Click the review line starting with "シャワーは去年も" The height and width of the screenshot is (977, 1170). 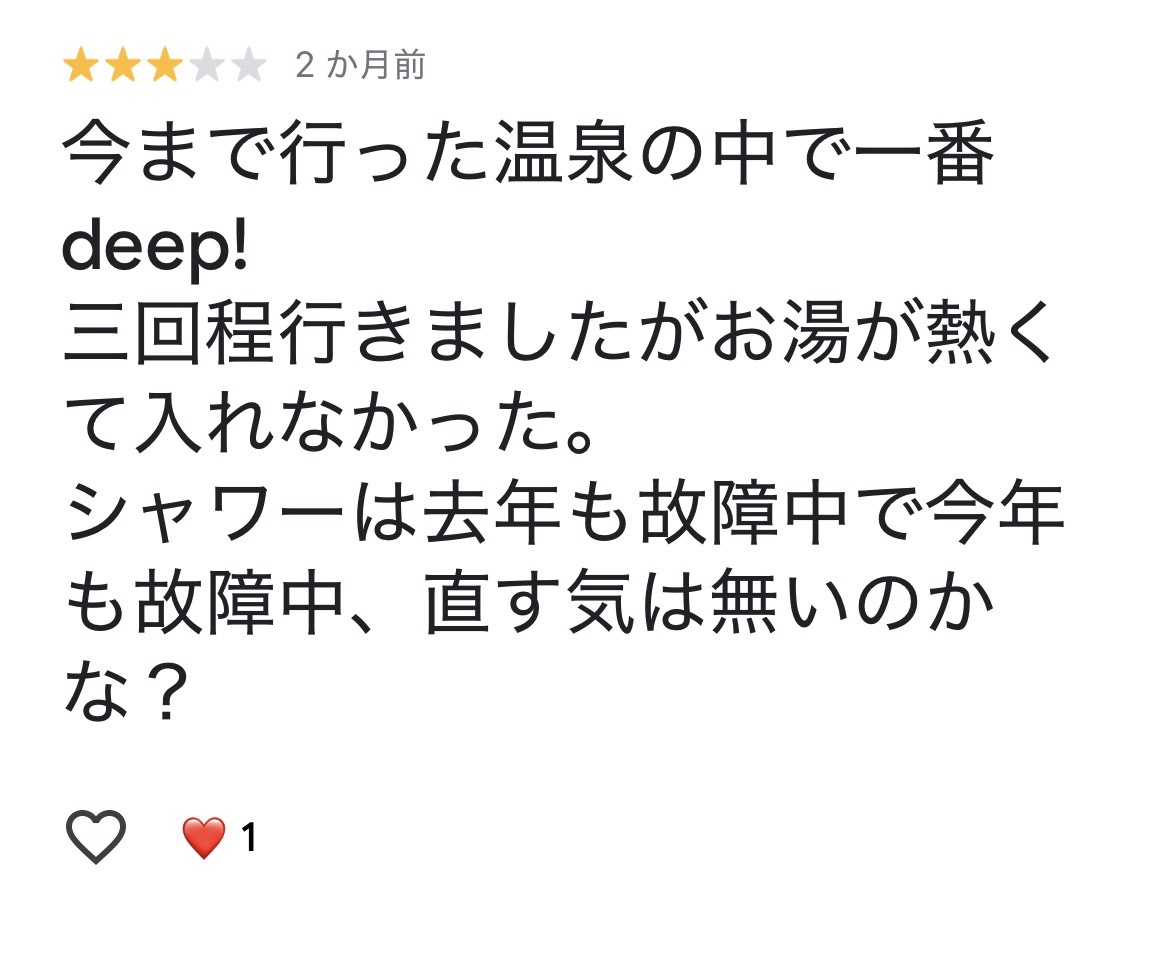[565, 518]
